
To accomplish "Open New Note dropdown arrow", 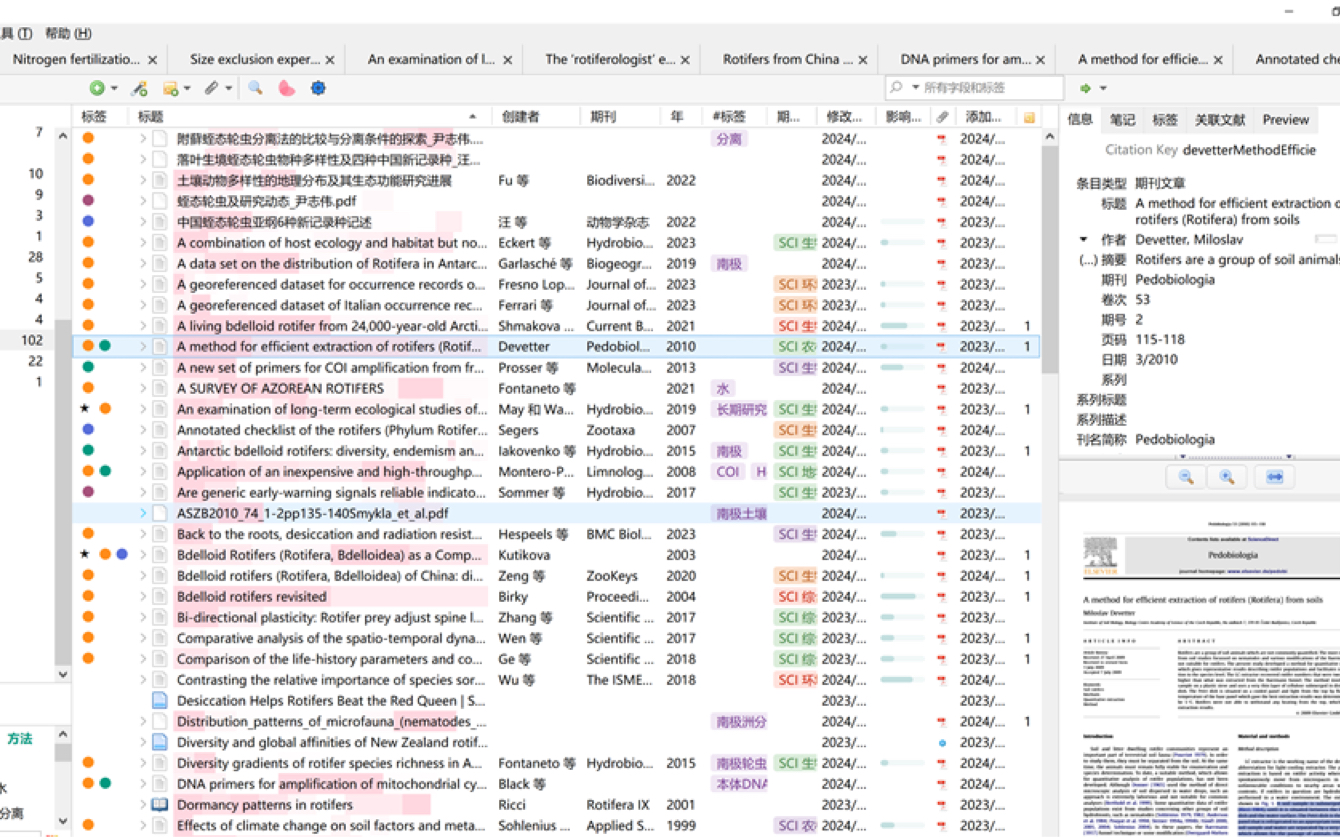I will click(x=187, y=89).
